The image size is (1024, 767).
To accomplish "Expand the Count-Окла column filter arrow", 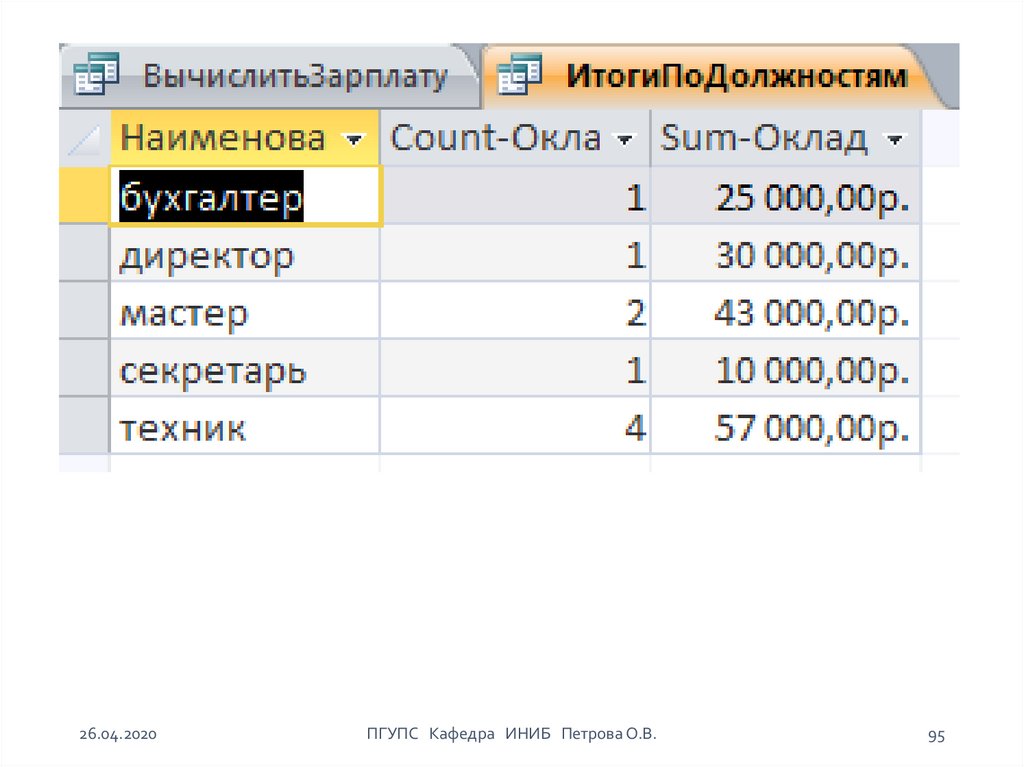I will tap(626, 140).
